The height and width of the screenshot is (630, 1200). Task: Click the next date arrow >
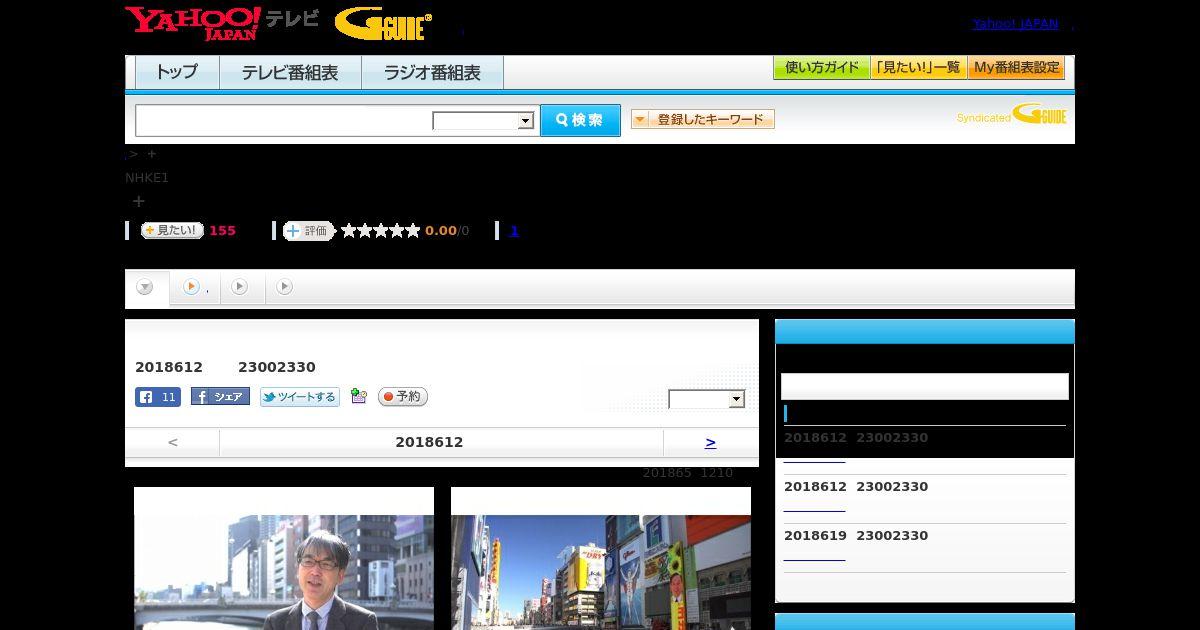711,442
